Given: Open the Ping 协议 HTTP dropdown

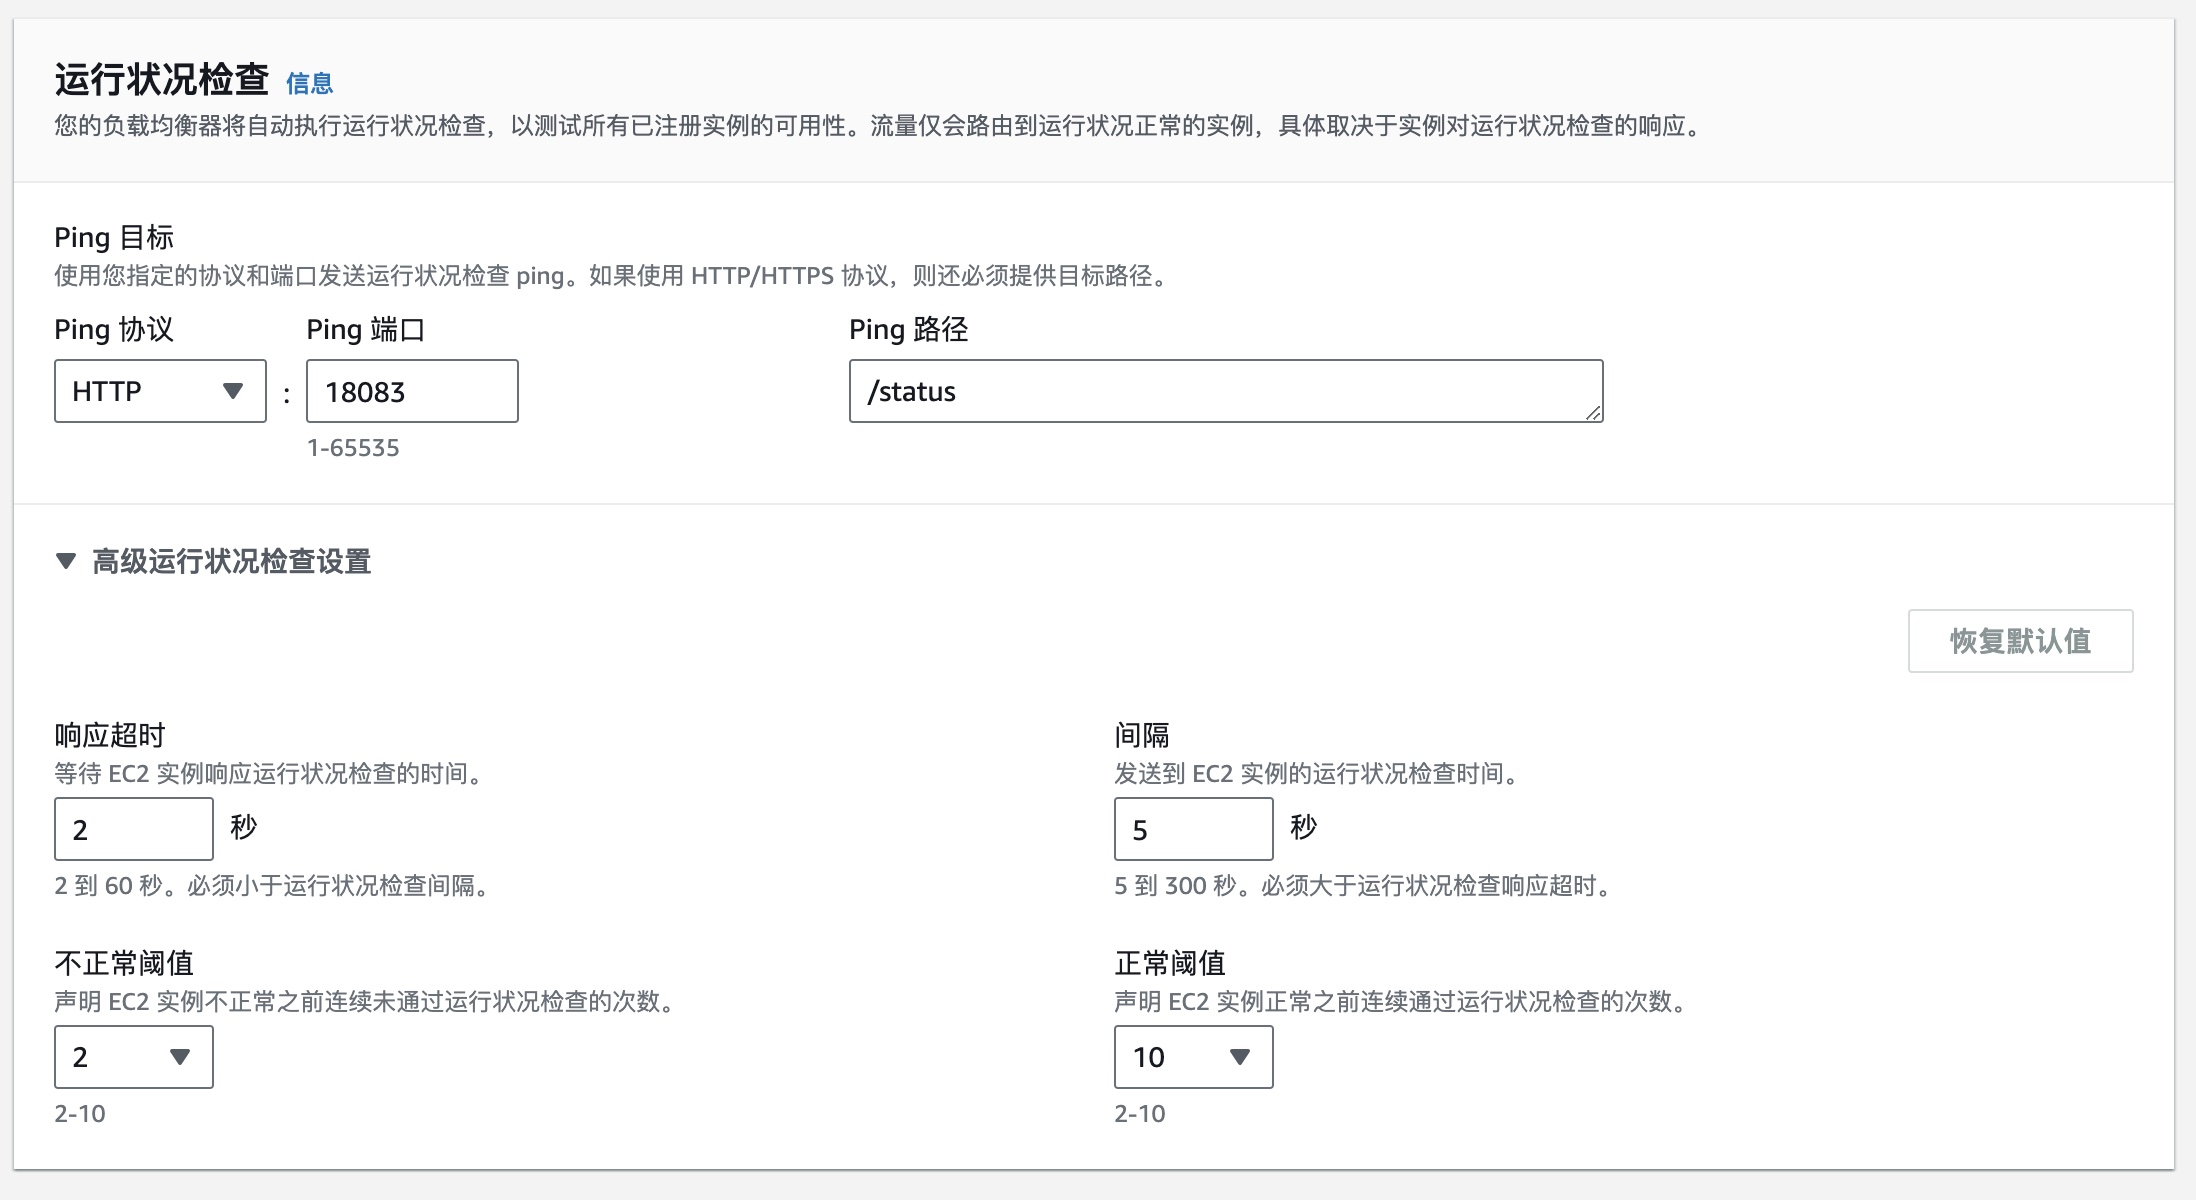Looking at the screenshot, I should point(160,391).
